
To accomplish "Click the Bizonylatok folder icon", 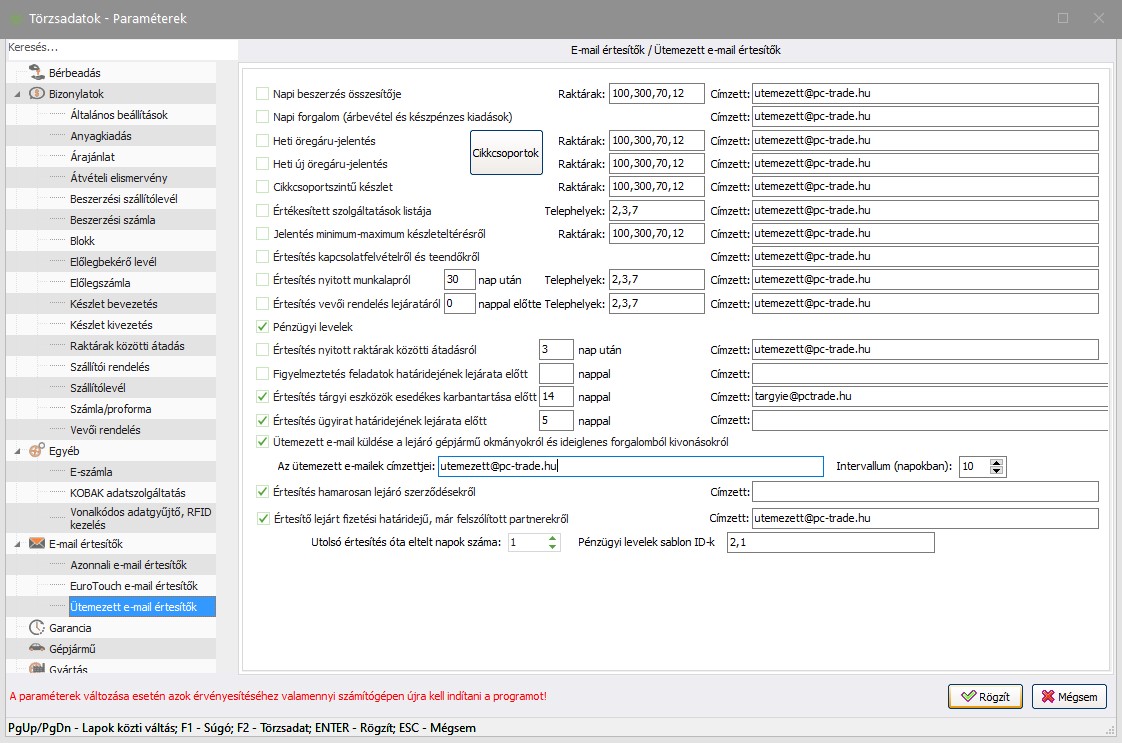I will tap(37, 94).
